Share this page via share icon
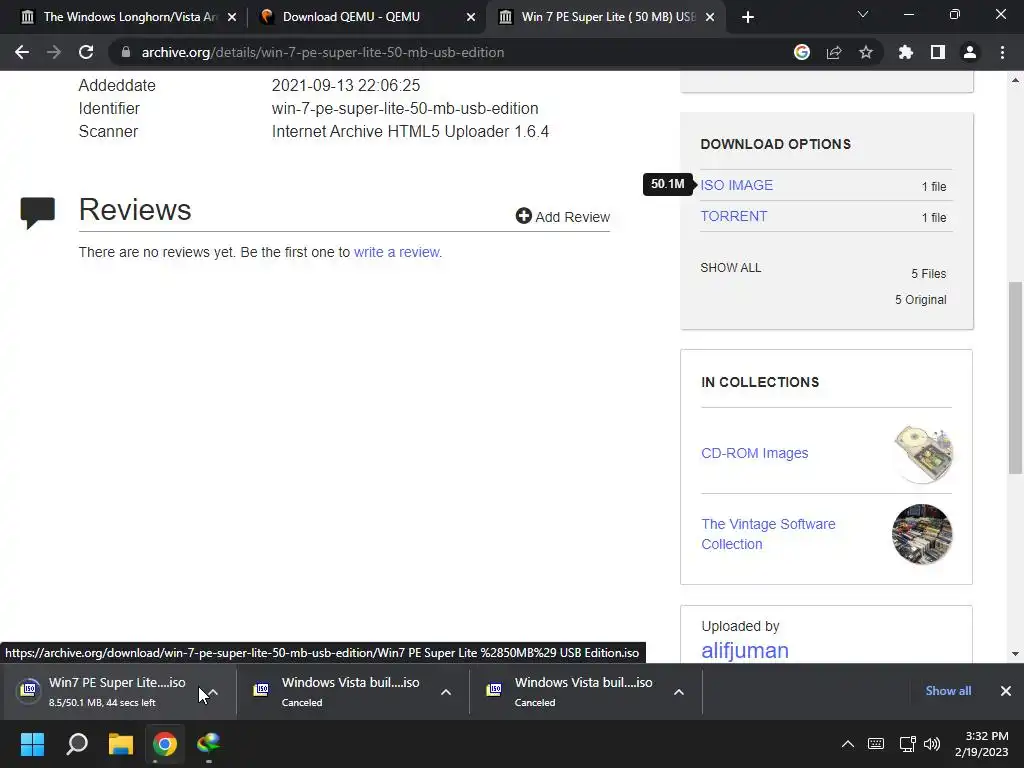The height and width of the screenshot is (768, 1024). point(834,52)
